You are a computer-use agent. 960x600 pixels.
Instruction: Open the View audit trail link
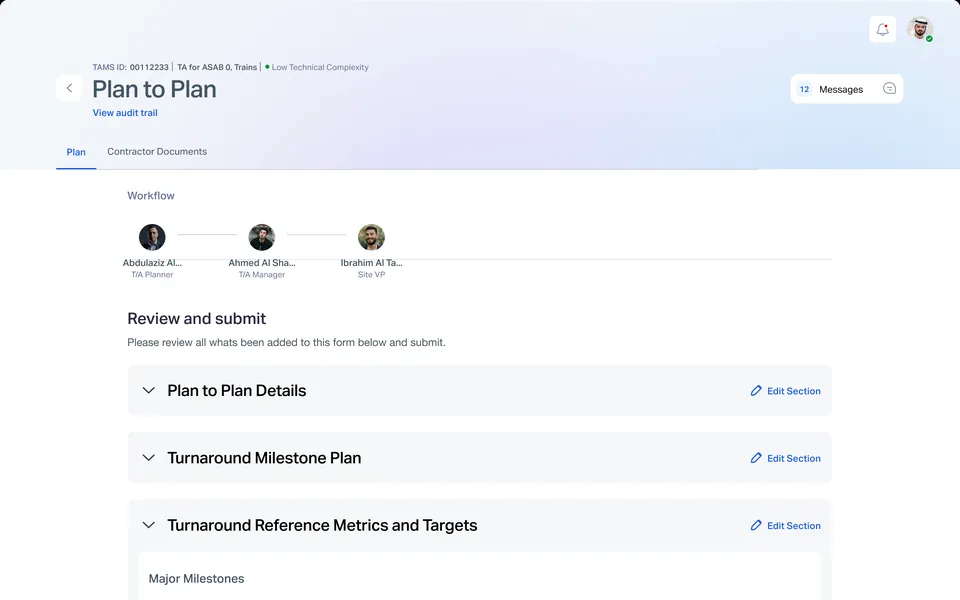(x=125, y=113)
